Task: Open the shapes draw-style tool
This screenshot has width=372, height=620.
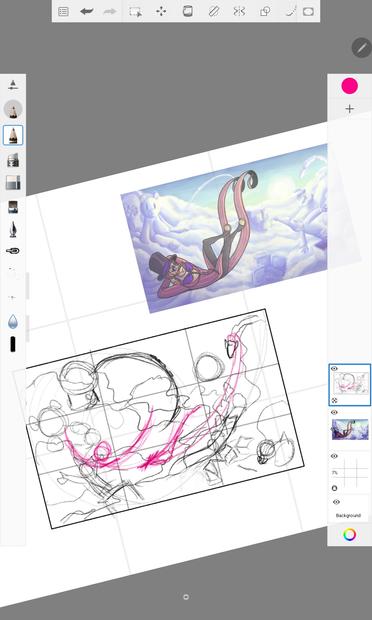Action: point(265,11)
